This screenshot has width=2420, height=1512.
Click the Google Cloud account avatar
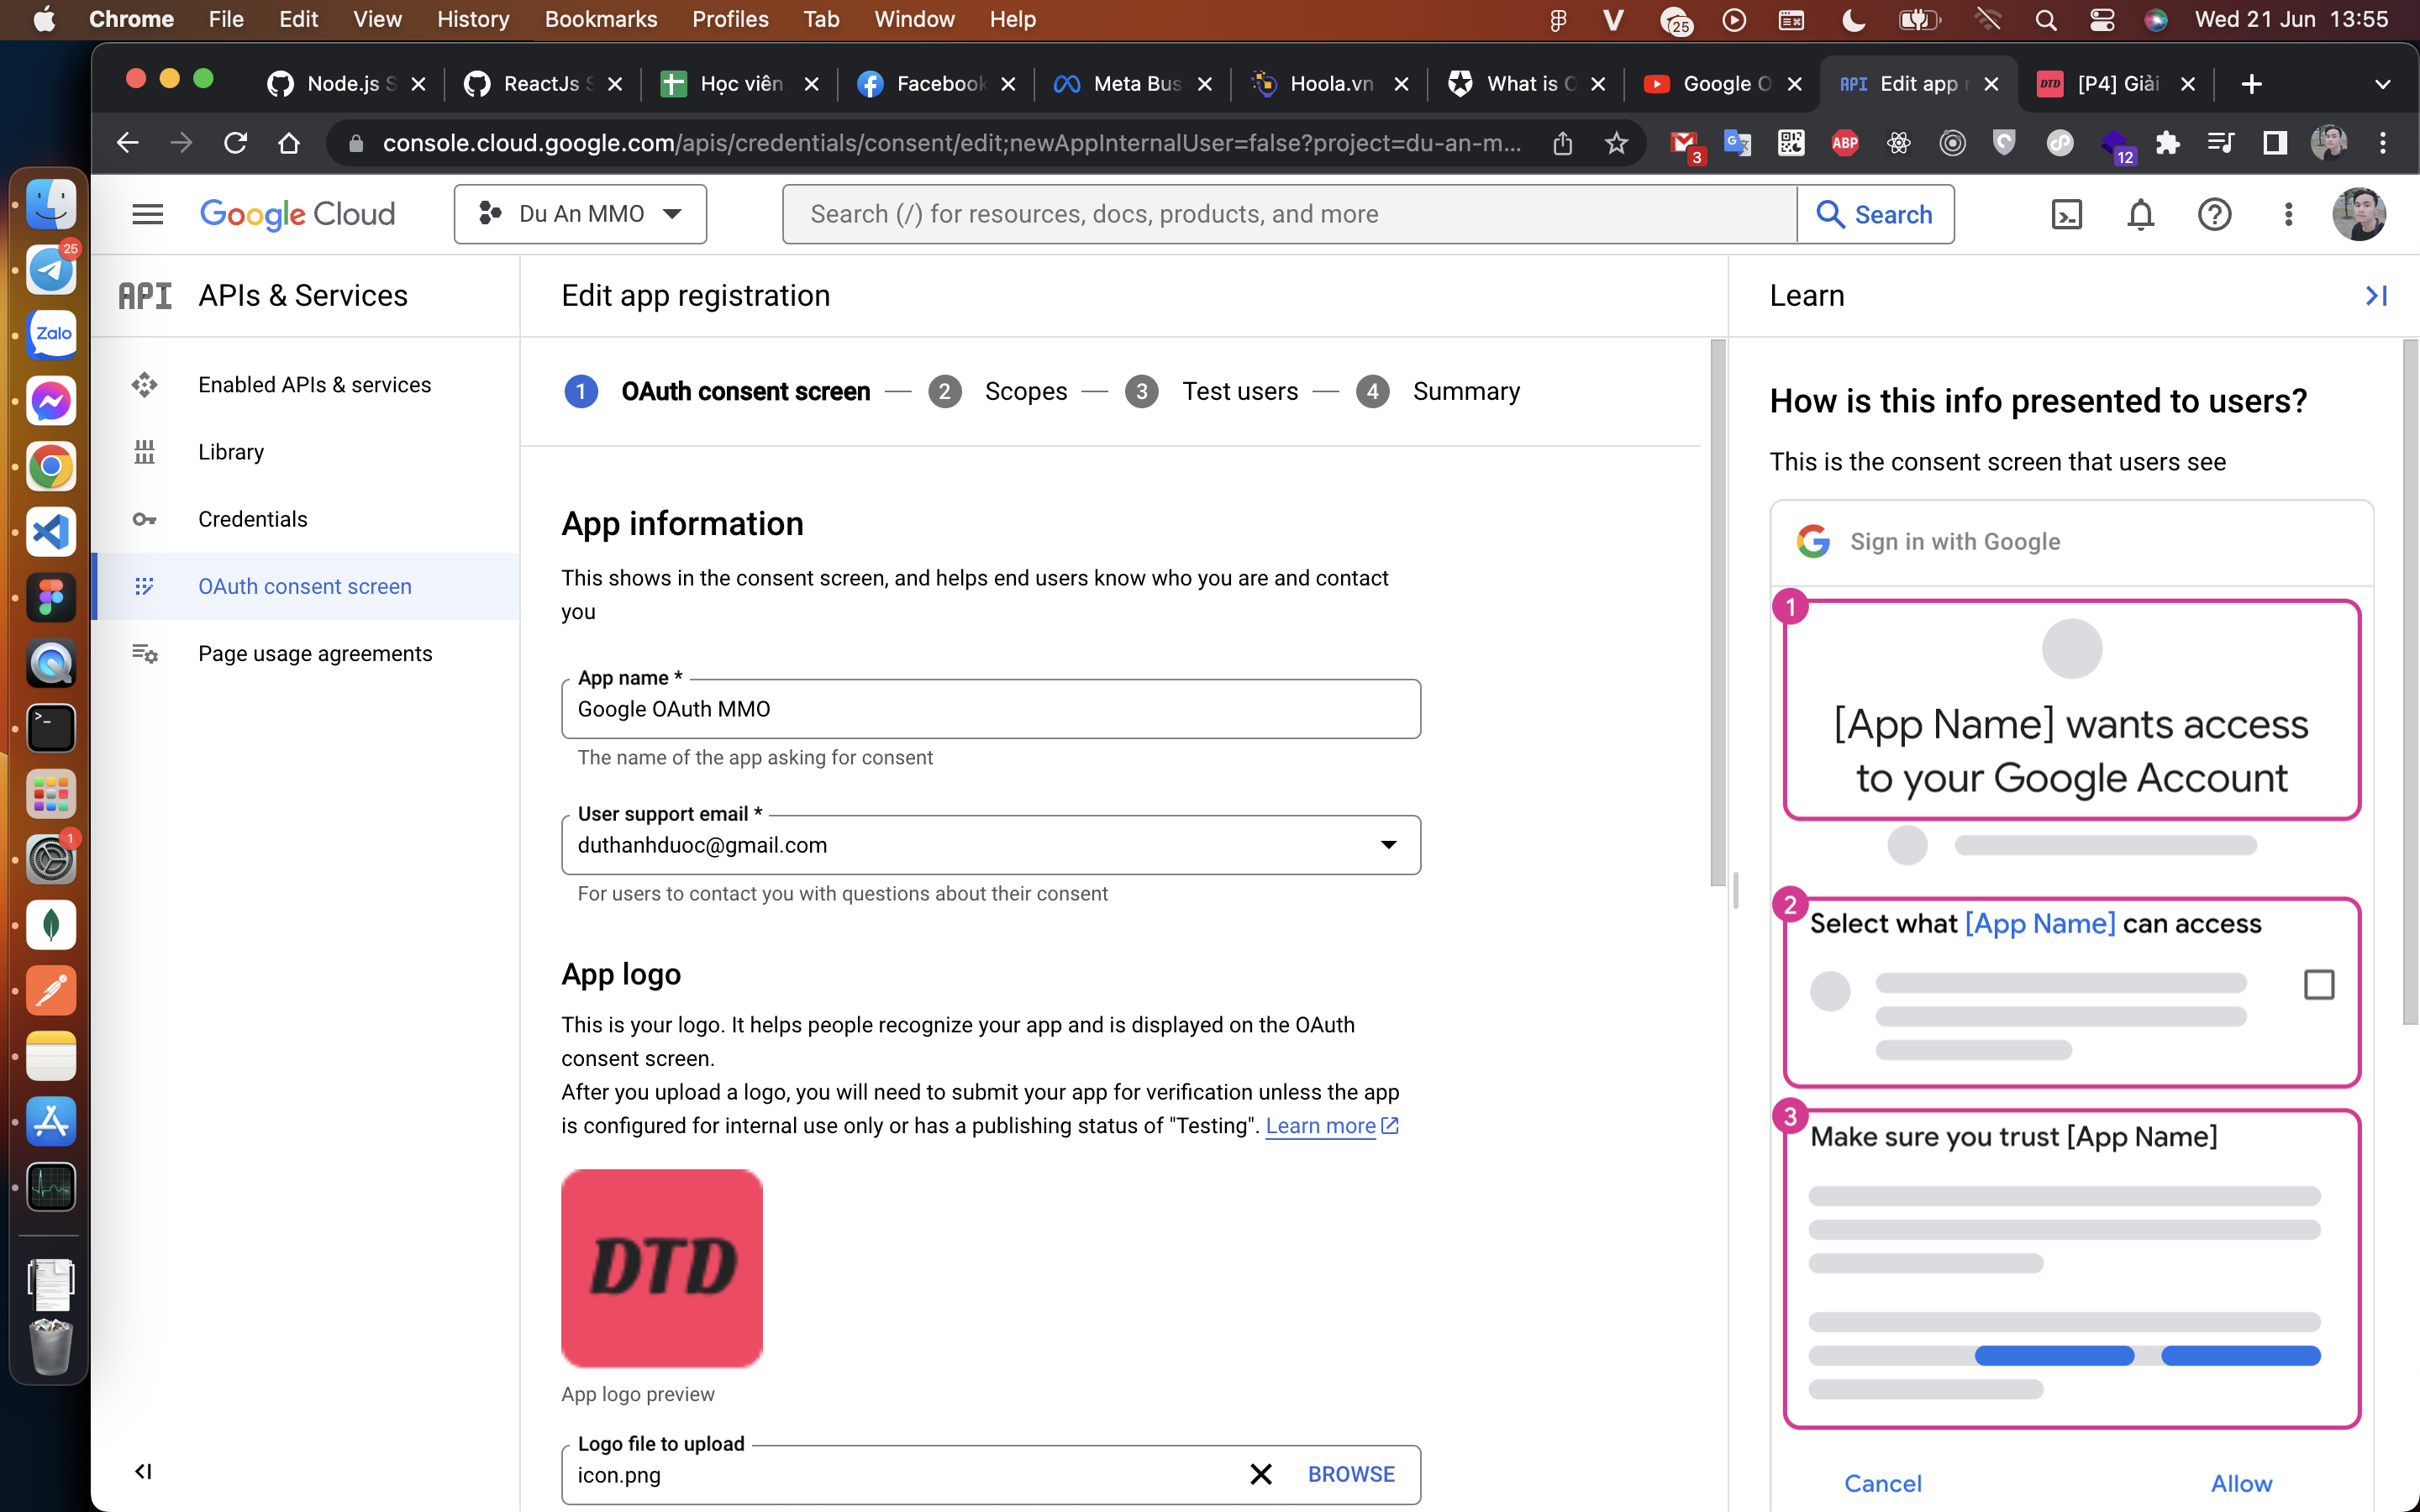(2359, 214)
